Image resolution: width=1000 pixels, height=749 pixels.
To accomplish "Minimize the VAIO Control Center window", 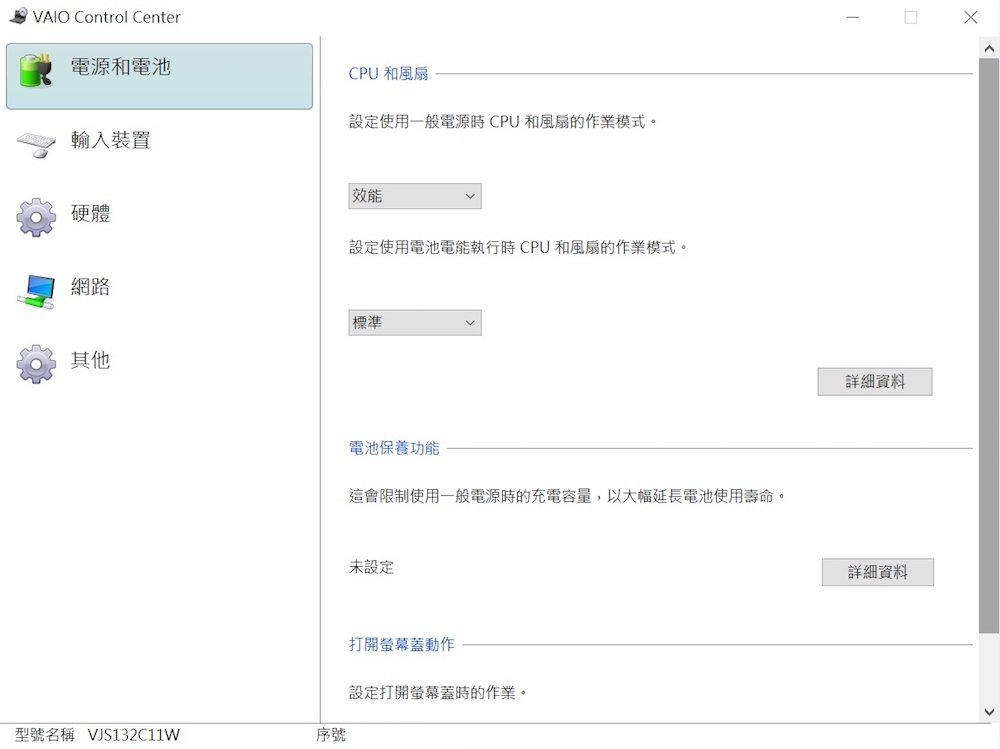I will 853,17.
